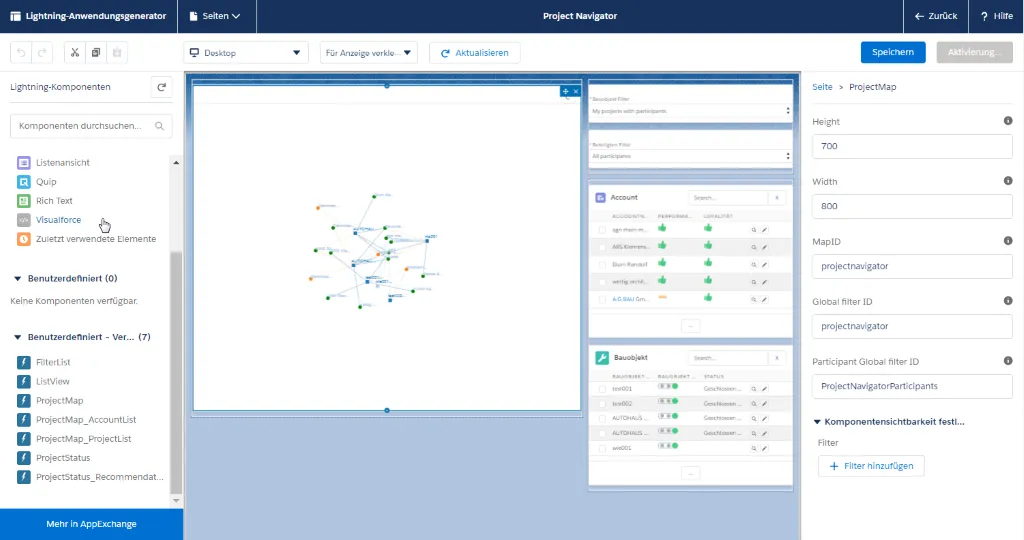
Task: Open the Bauobjekt Filter select box
Action: click(690, 111)
